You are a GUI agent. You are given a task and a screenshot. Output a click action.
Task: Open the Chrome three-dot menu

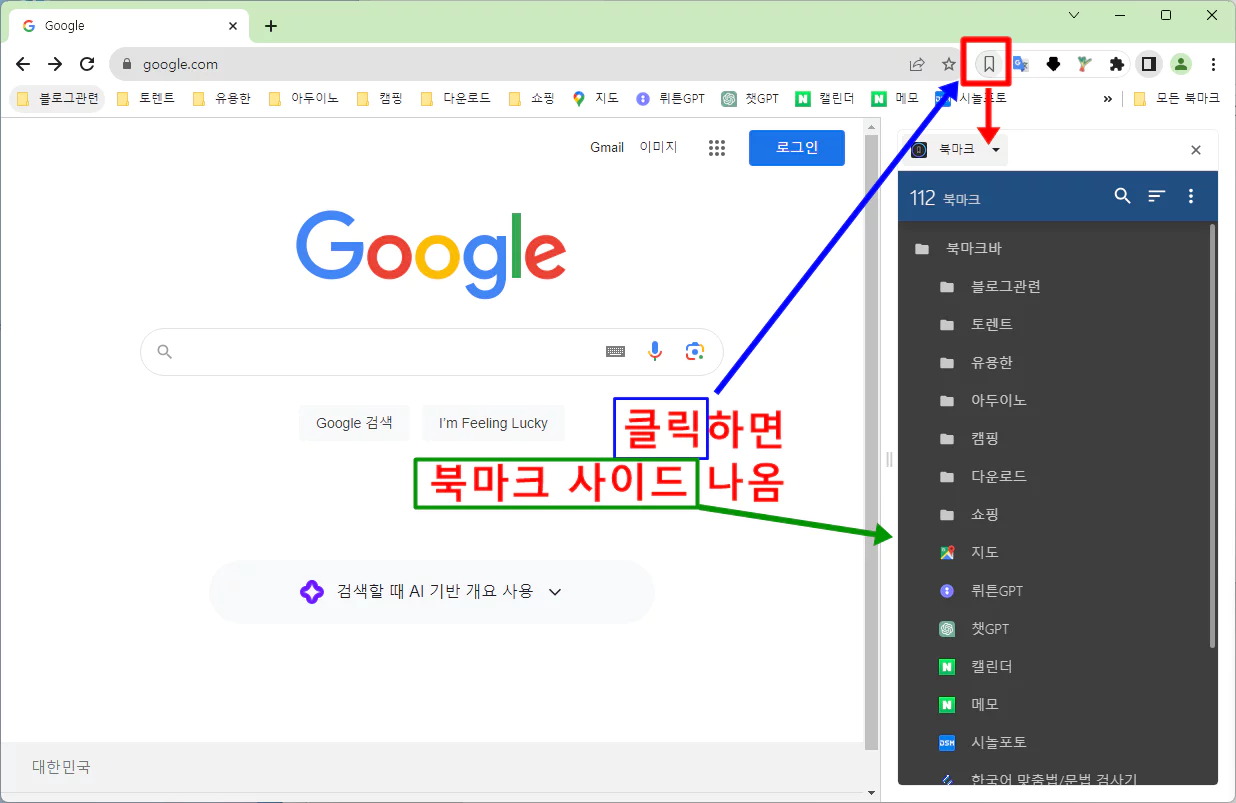[x=1213, y=64]
